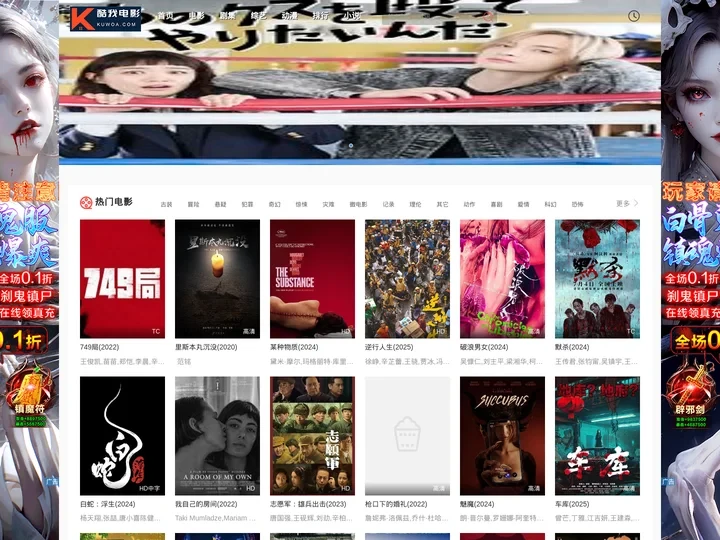720x540 pixels.
Task: Filter hot movies by 微电影
Action: 358,204
